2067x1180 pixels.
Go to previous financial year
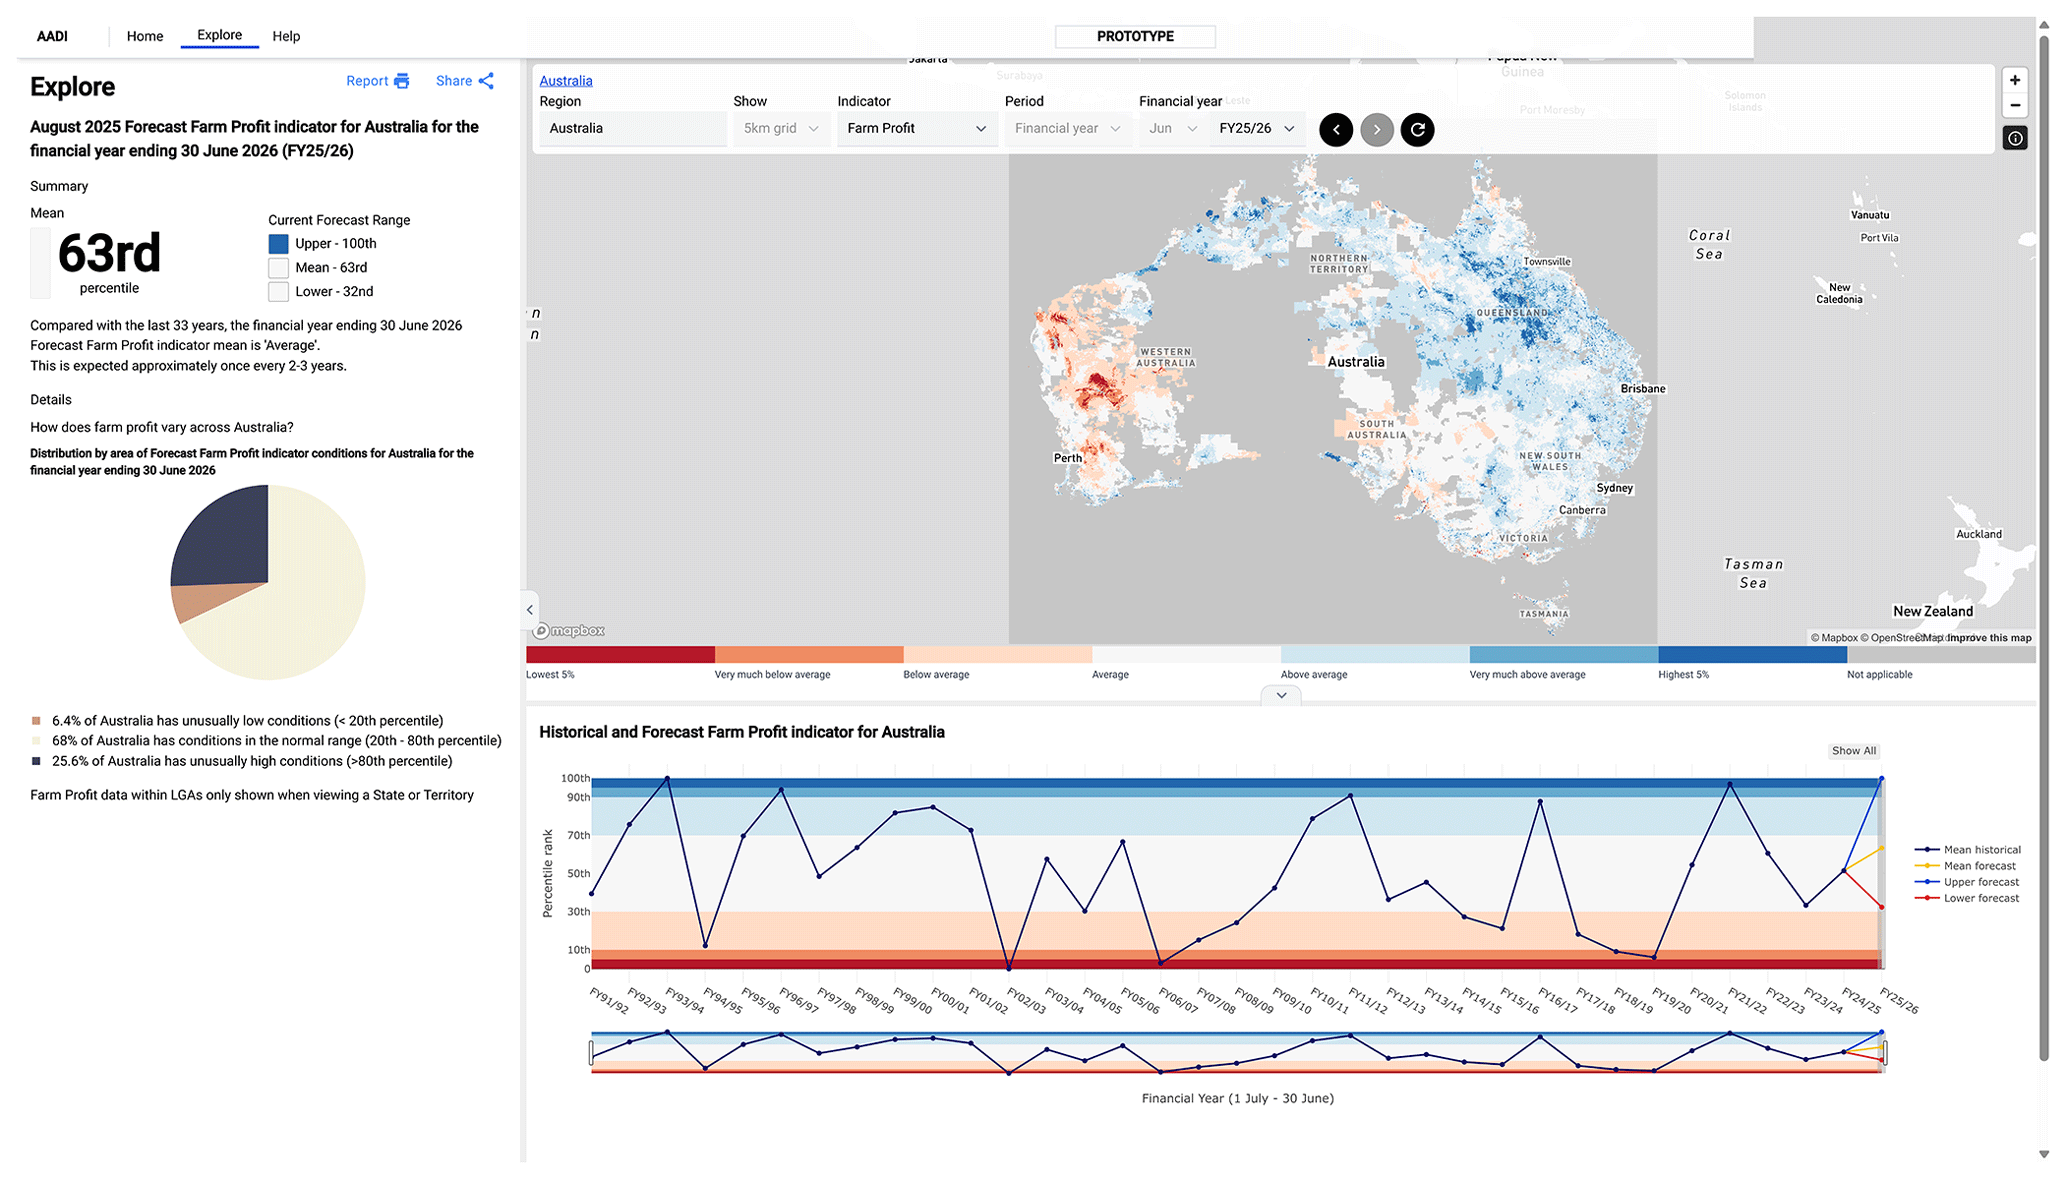point(1336,129)
